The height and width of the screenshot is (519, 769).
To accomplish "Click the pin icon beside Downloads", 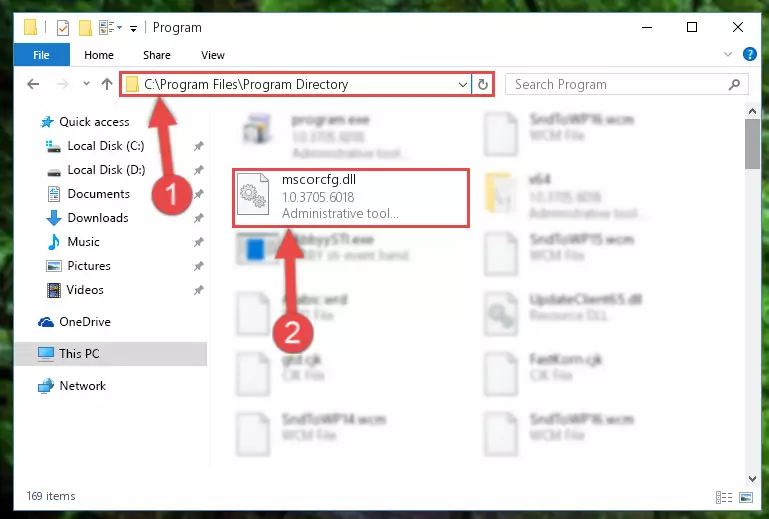I will [x=198, y=218].
